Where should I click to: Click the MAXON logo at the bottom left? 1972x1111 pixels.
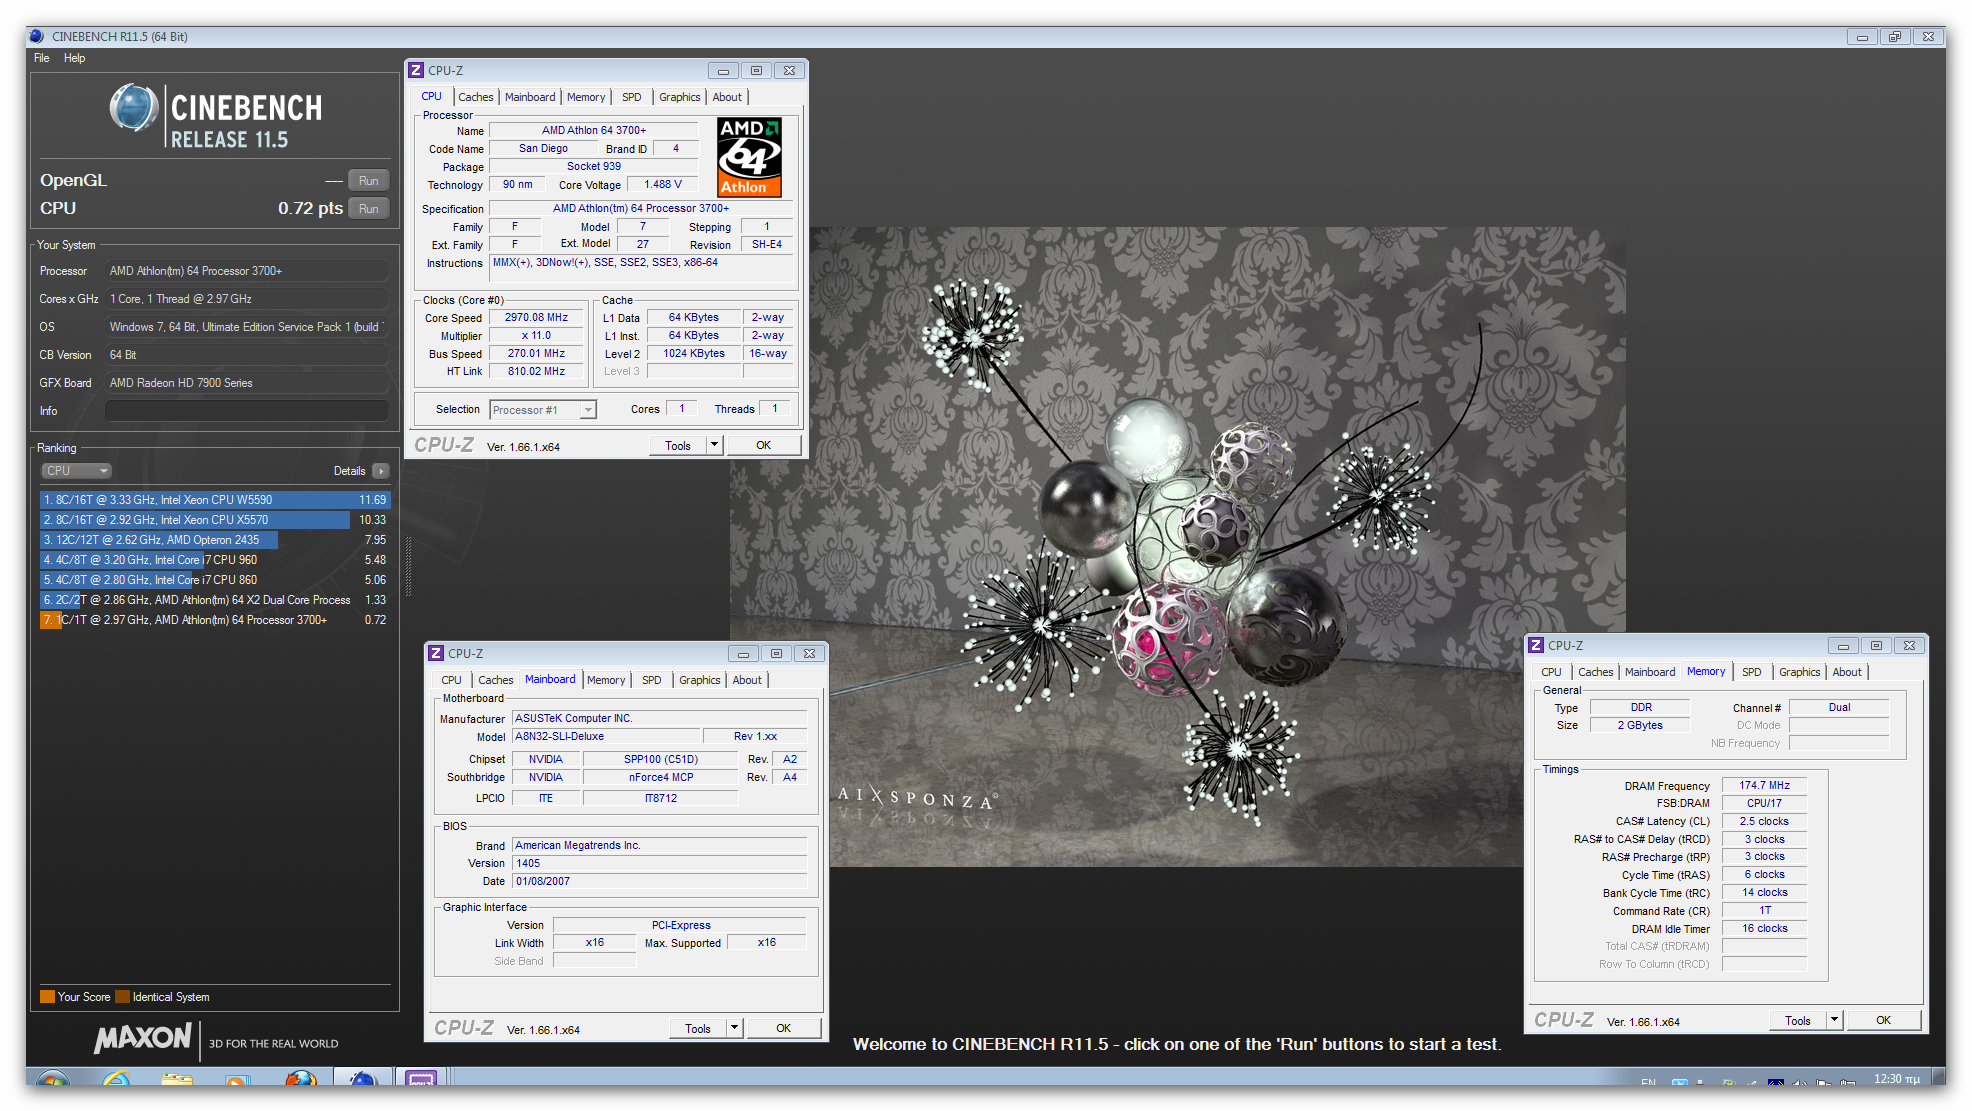pyautogui.click(x=142, y=1039)
